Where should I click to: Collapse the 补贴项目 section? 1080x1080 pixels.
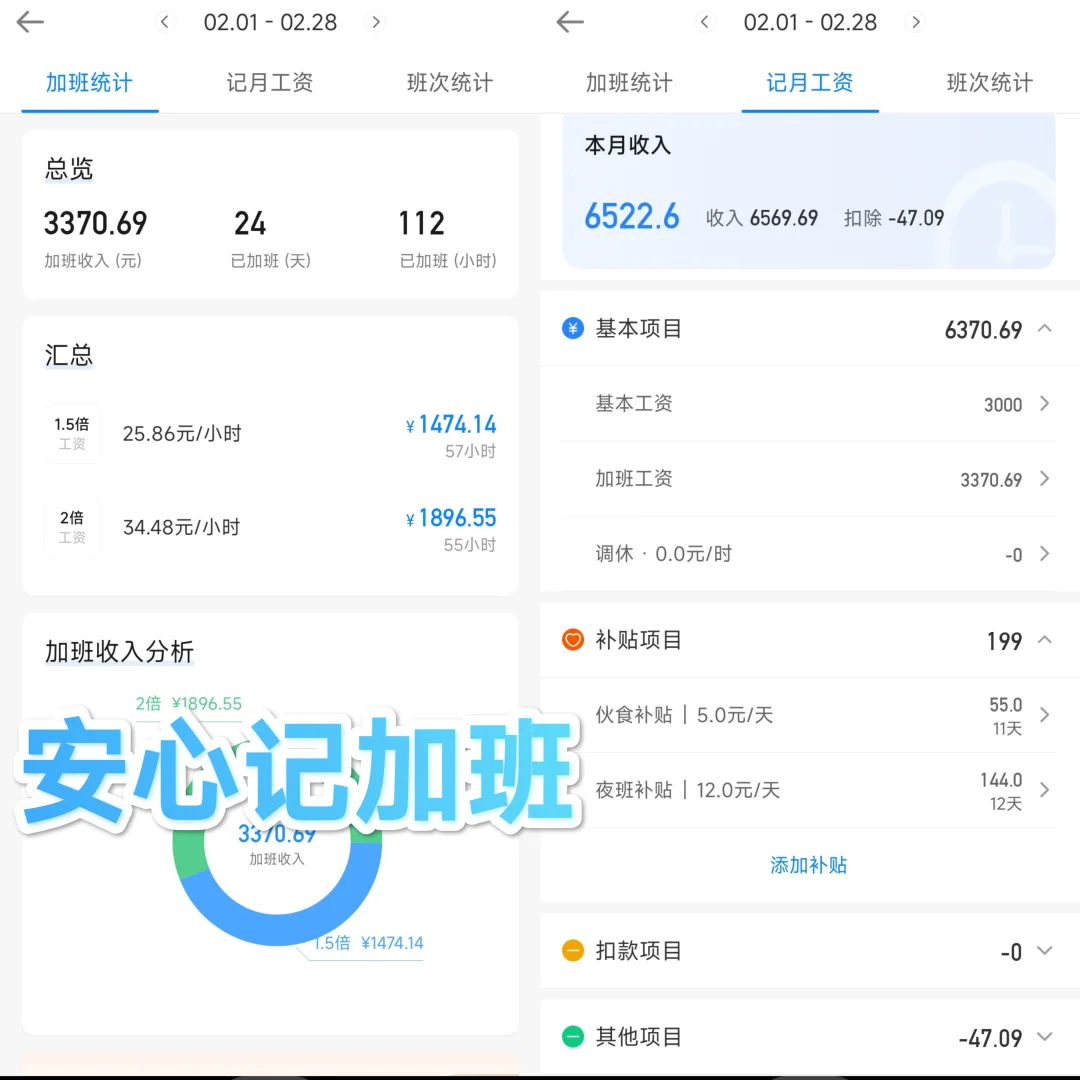pos(1045,641)
